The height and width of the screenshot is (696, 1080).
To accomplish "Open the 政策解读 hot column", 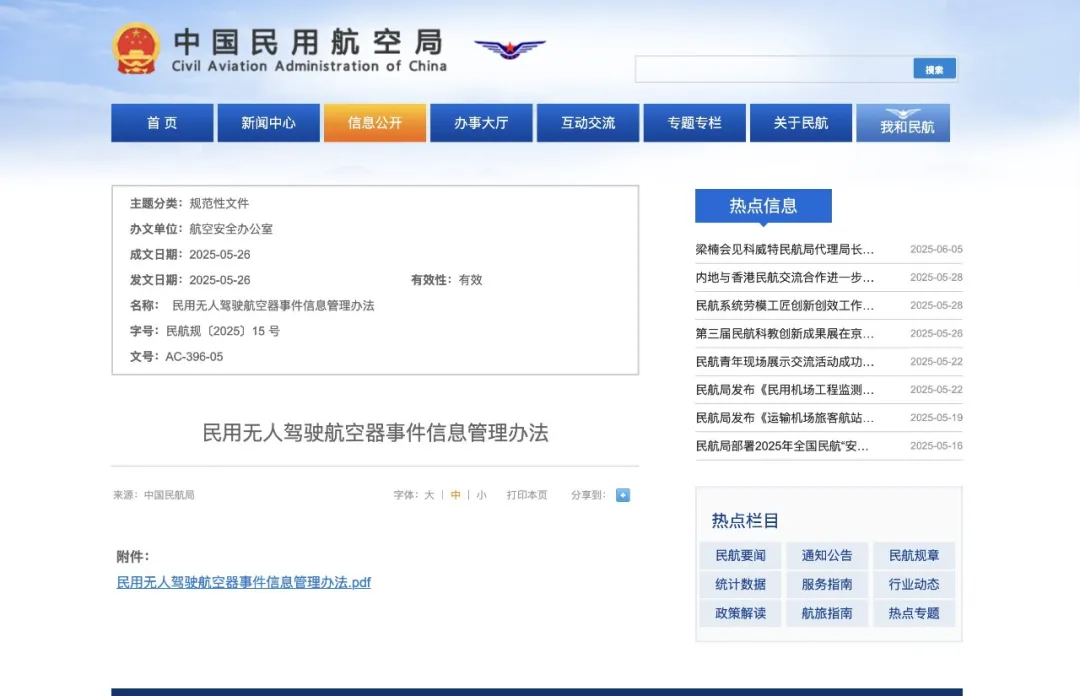I will [740, 613].
